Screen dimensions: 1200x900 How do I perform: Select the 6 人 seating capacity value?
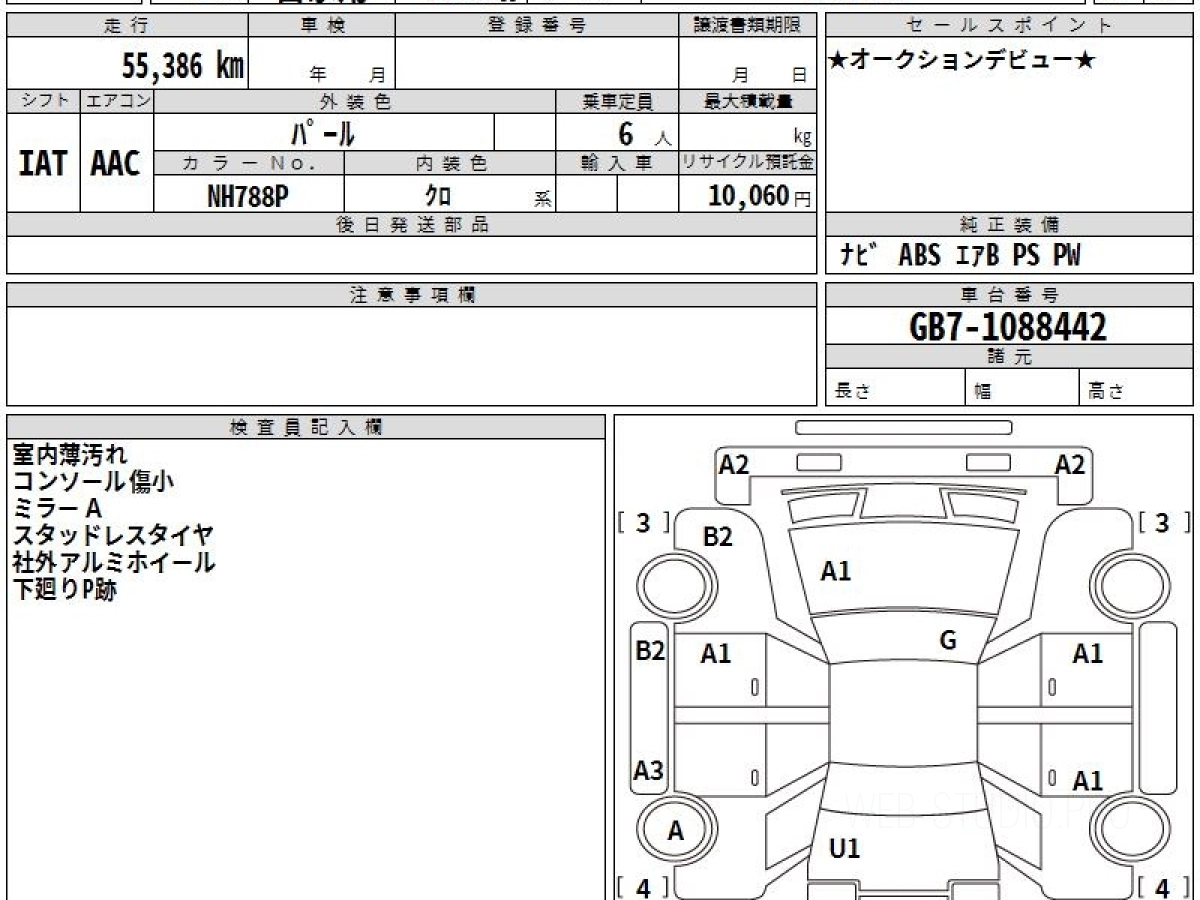[644, 134]
